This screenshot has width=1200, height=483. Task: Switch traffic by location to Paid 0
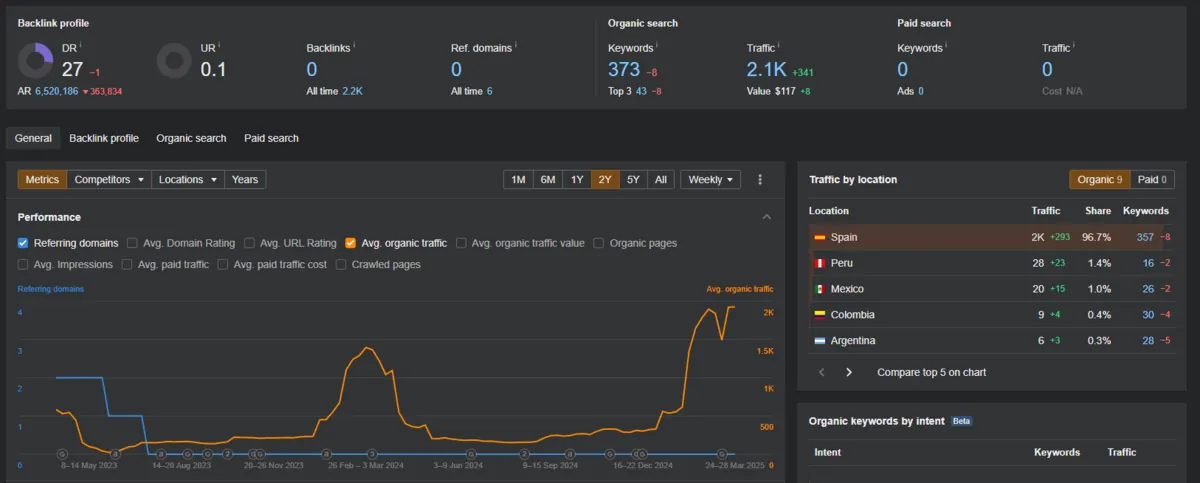(1153, 180)
